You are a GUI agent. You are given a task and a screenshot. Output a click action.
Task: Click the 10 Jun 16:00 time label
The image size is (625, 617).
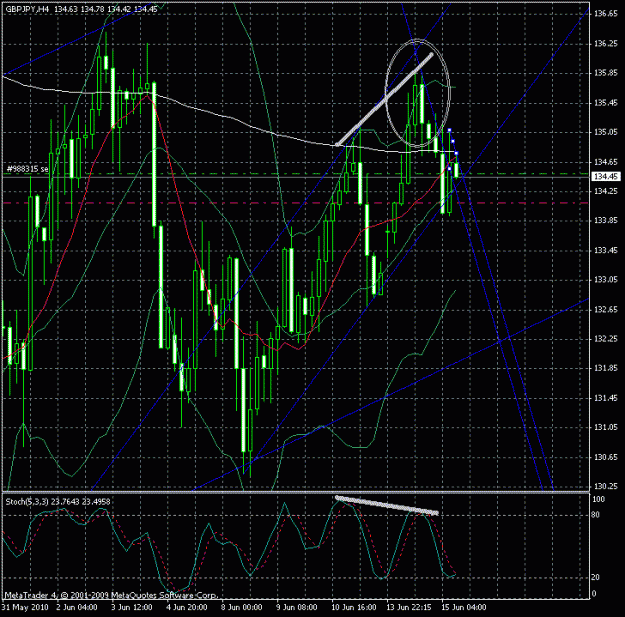354,607
